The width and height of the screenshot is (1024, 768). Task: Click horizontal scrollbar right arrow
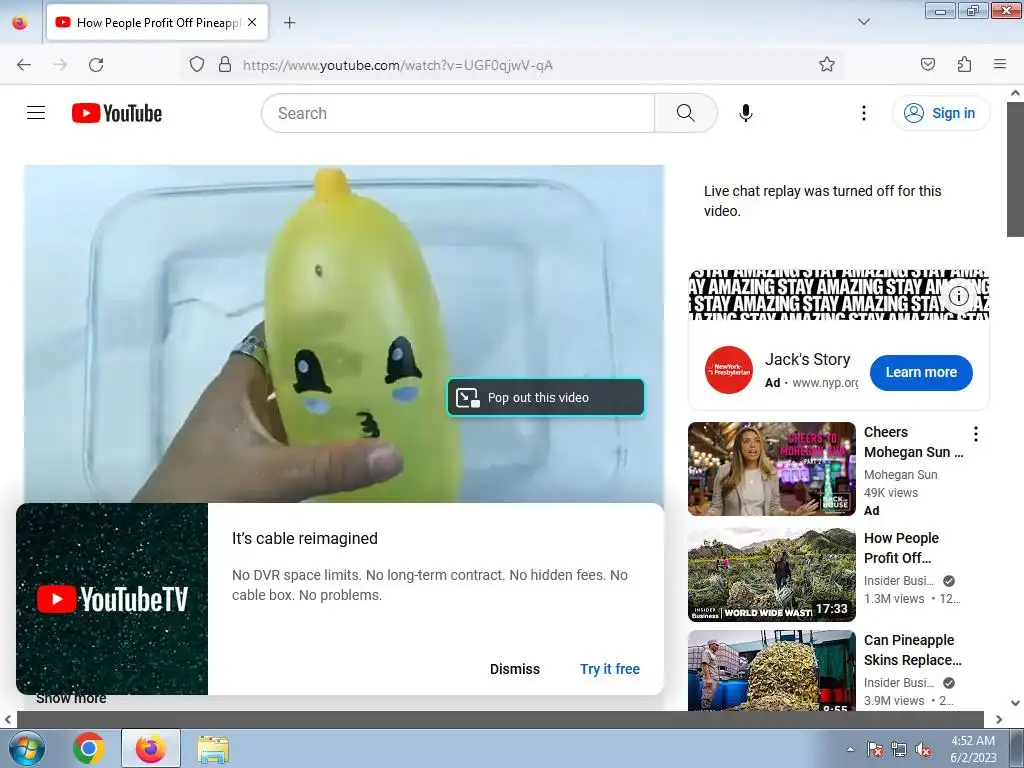click(x=999, y=719)
